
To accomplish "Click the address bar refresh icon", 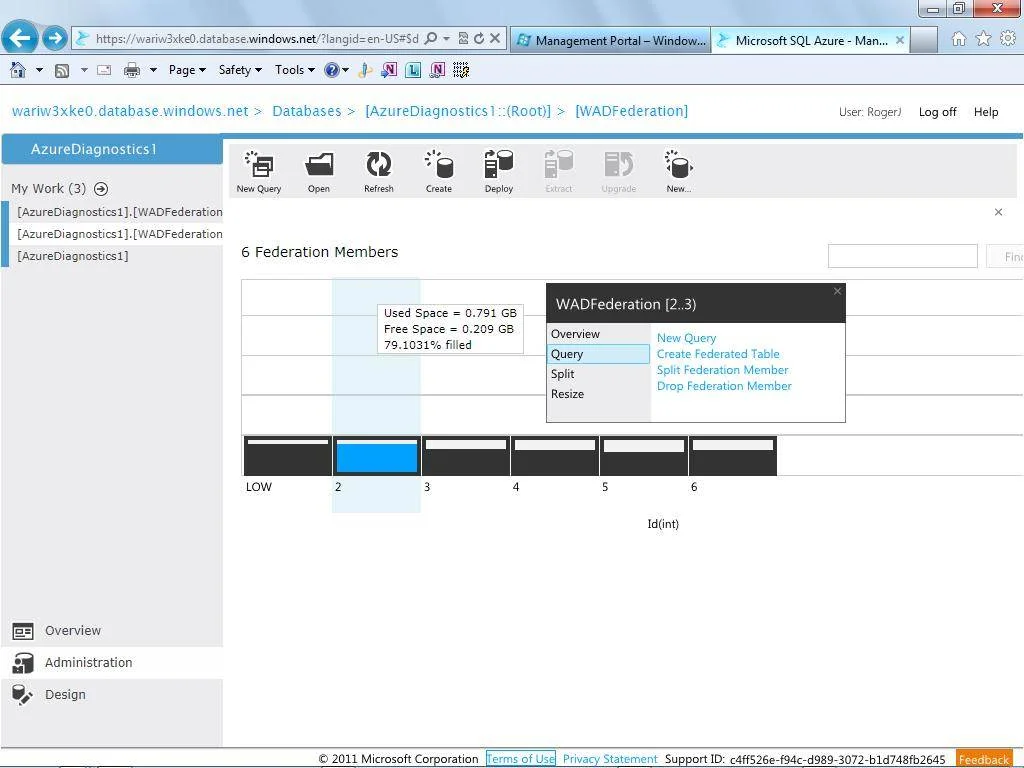I will tap(479, 39).
